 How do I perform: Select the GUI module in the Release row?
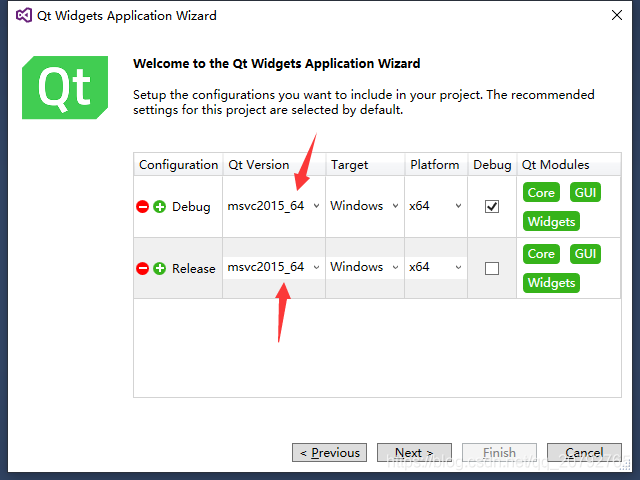[x=585, y=254]
